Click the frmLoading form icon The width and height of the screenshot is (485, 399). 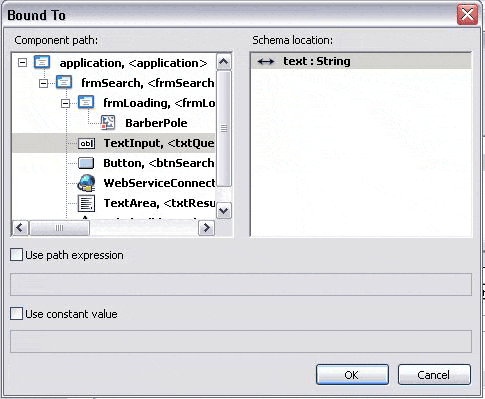pos(86,102)
